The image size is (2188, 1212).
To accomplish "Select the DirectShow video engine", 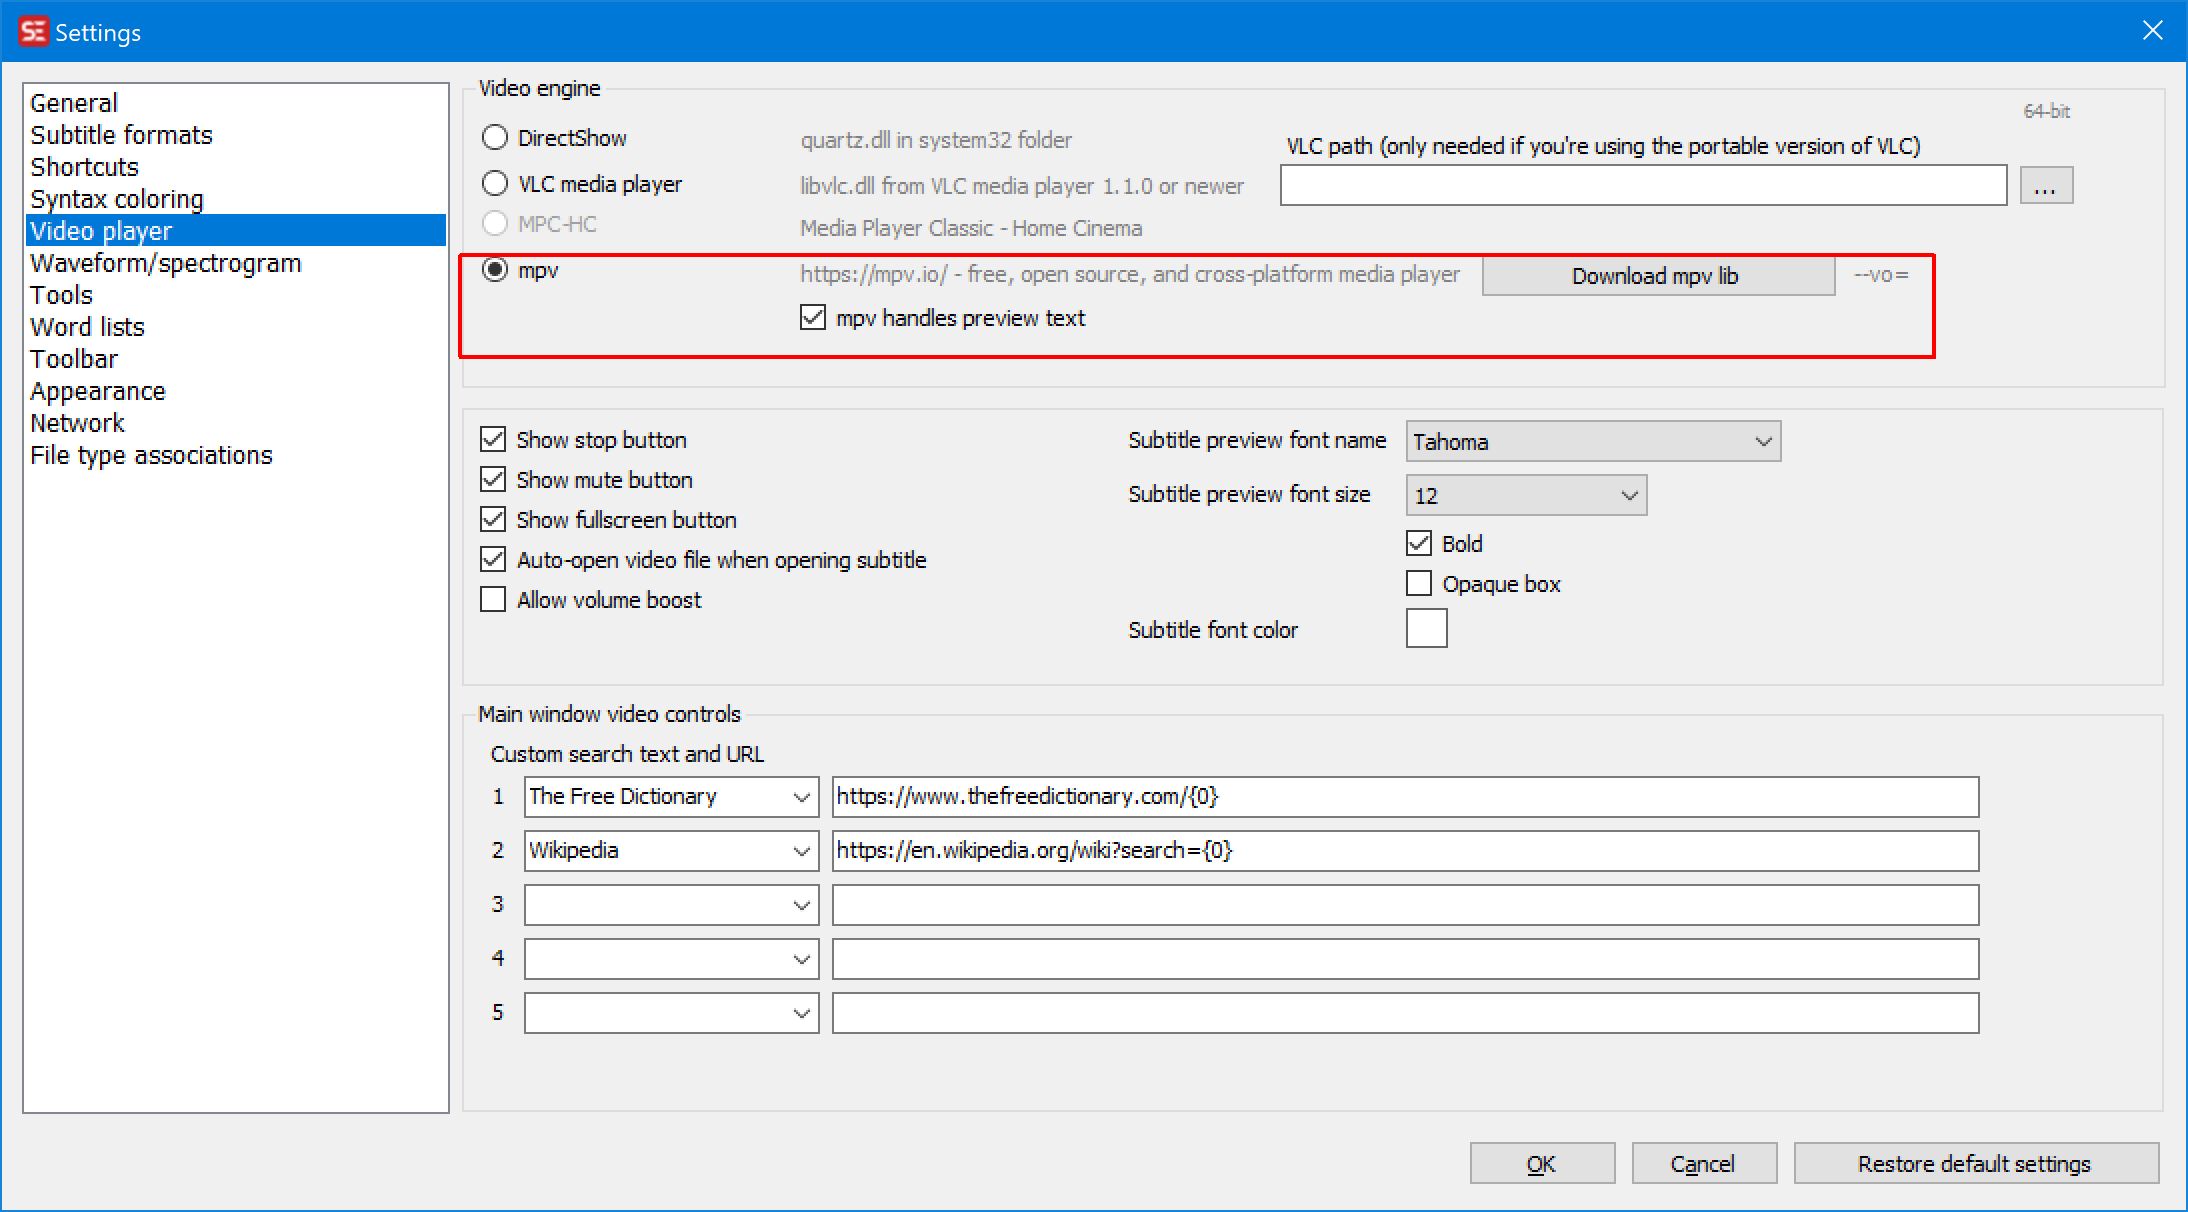I will click(495, 137).
